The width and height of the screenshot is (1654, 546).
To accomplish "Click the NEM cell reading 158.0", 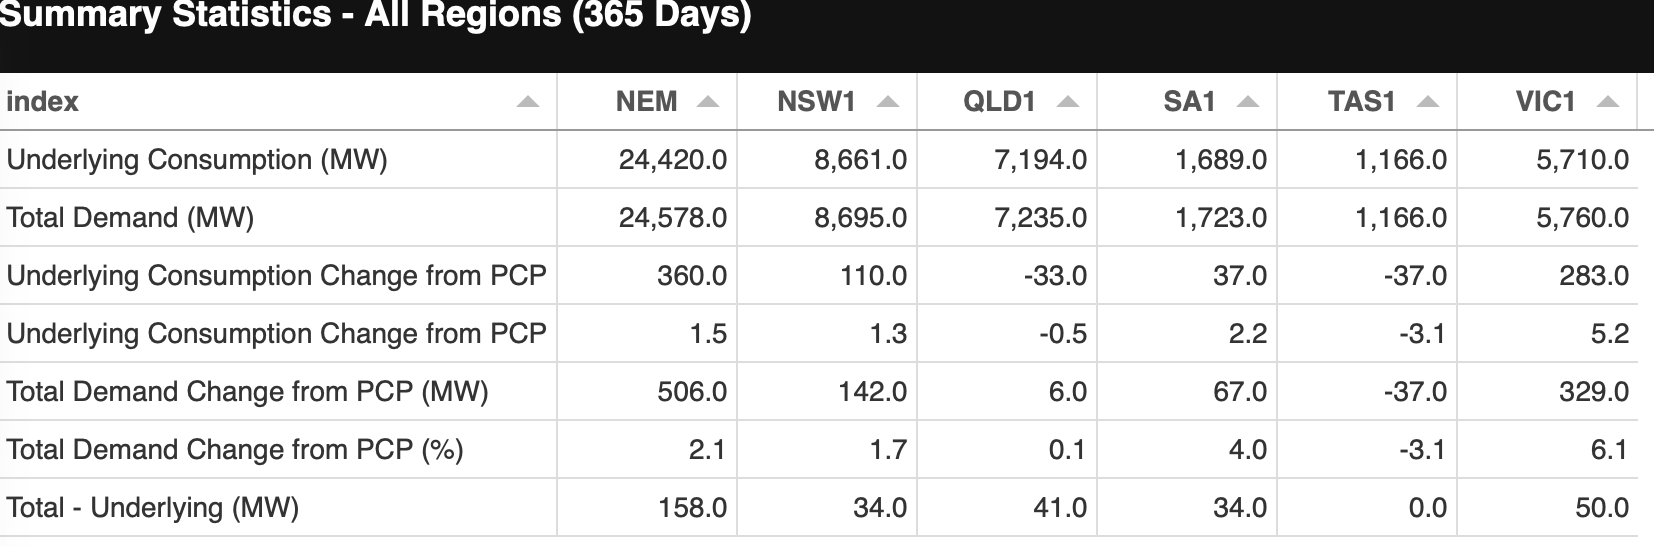I will click(x=692, y=508).
